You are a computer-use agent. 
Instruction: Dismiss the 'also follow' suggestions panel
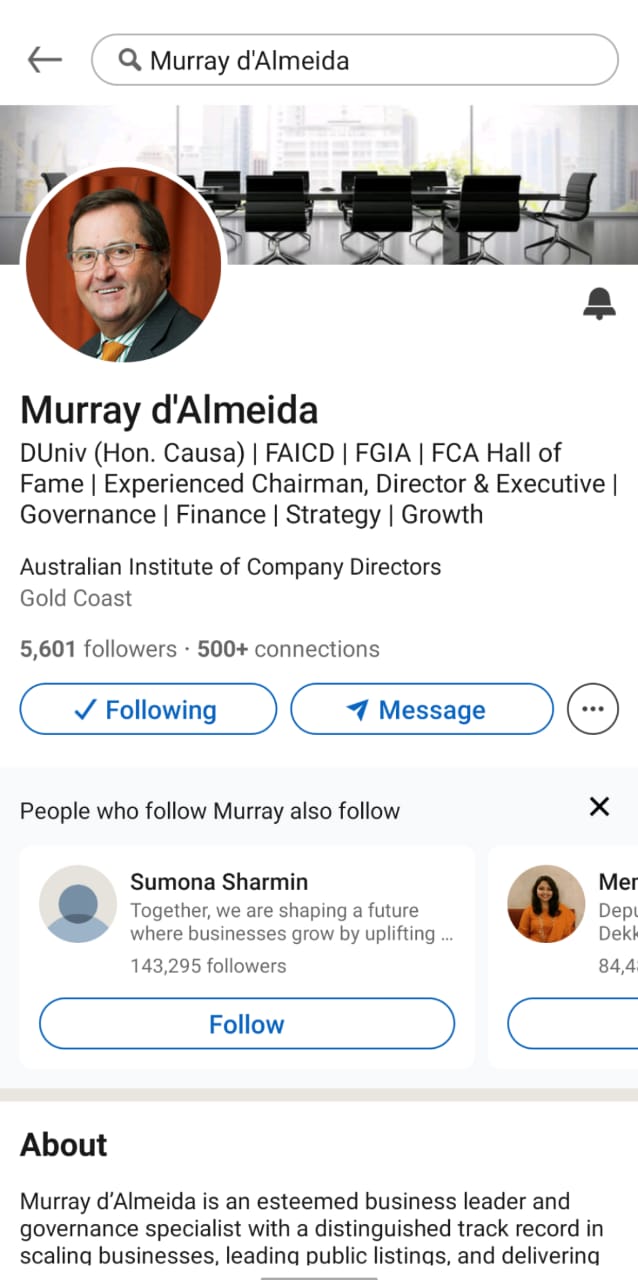click(x=599, y=807)
